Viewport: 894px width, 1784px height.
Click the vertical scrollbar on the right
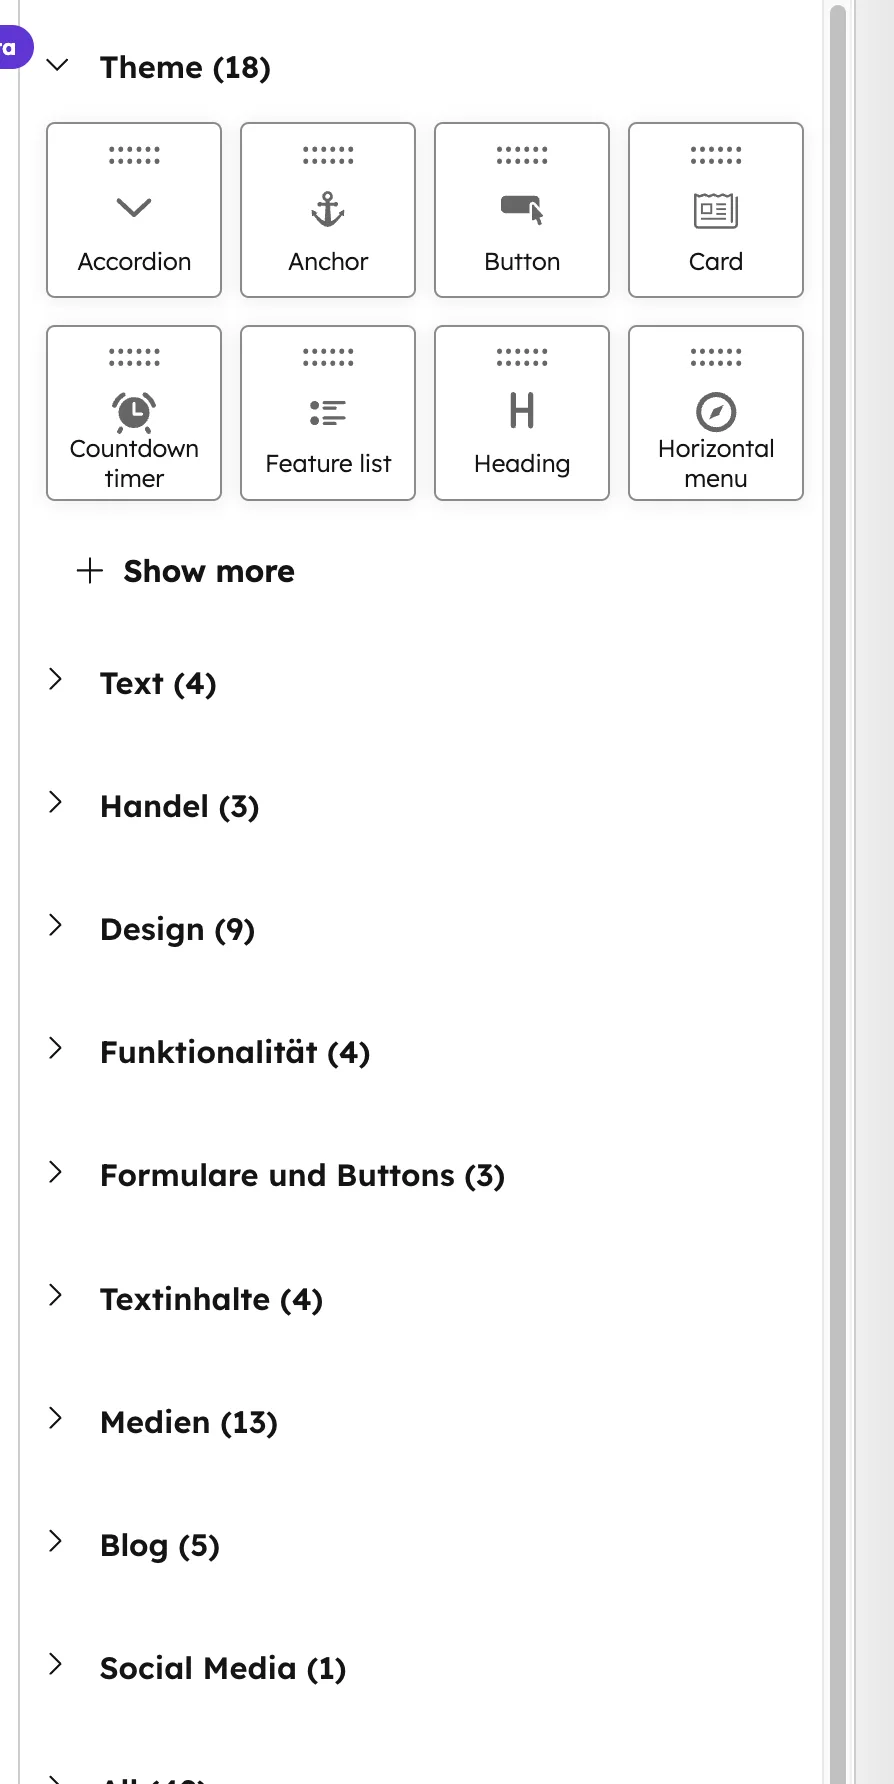(839, 400)
